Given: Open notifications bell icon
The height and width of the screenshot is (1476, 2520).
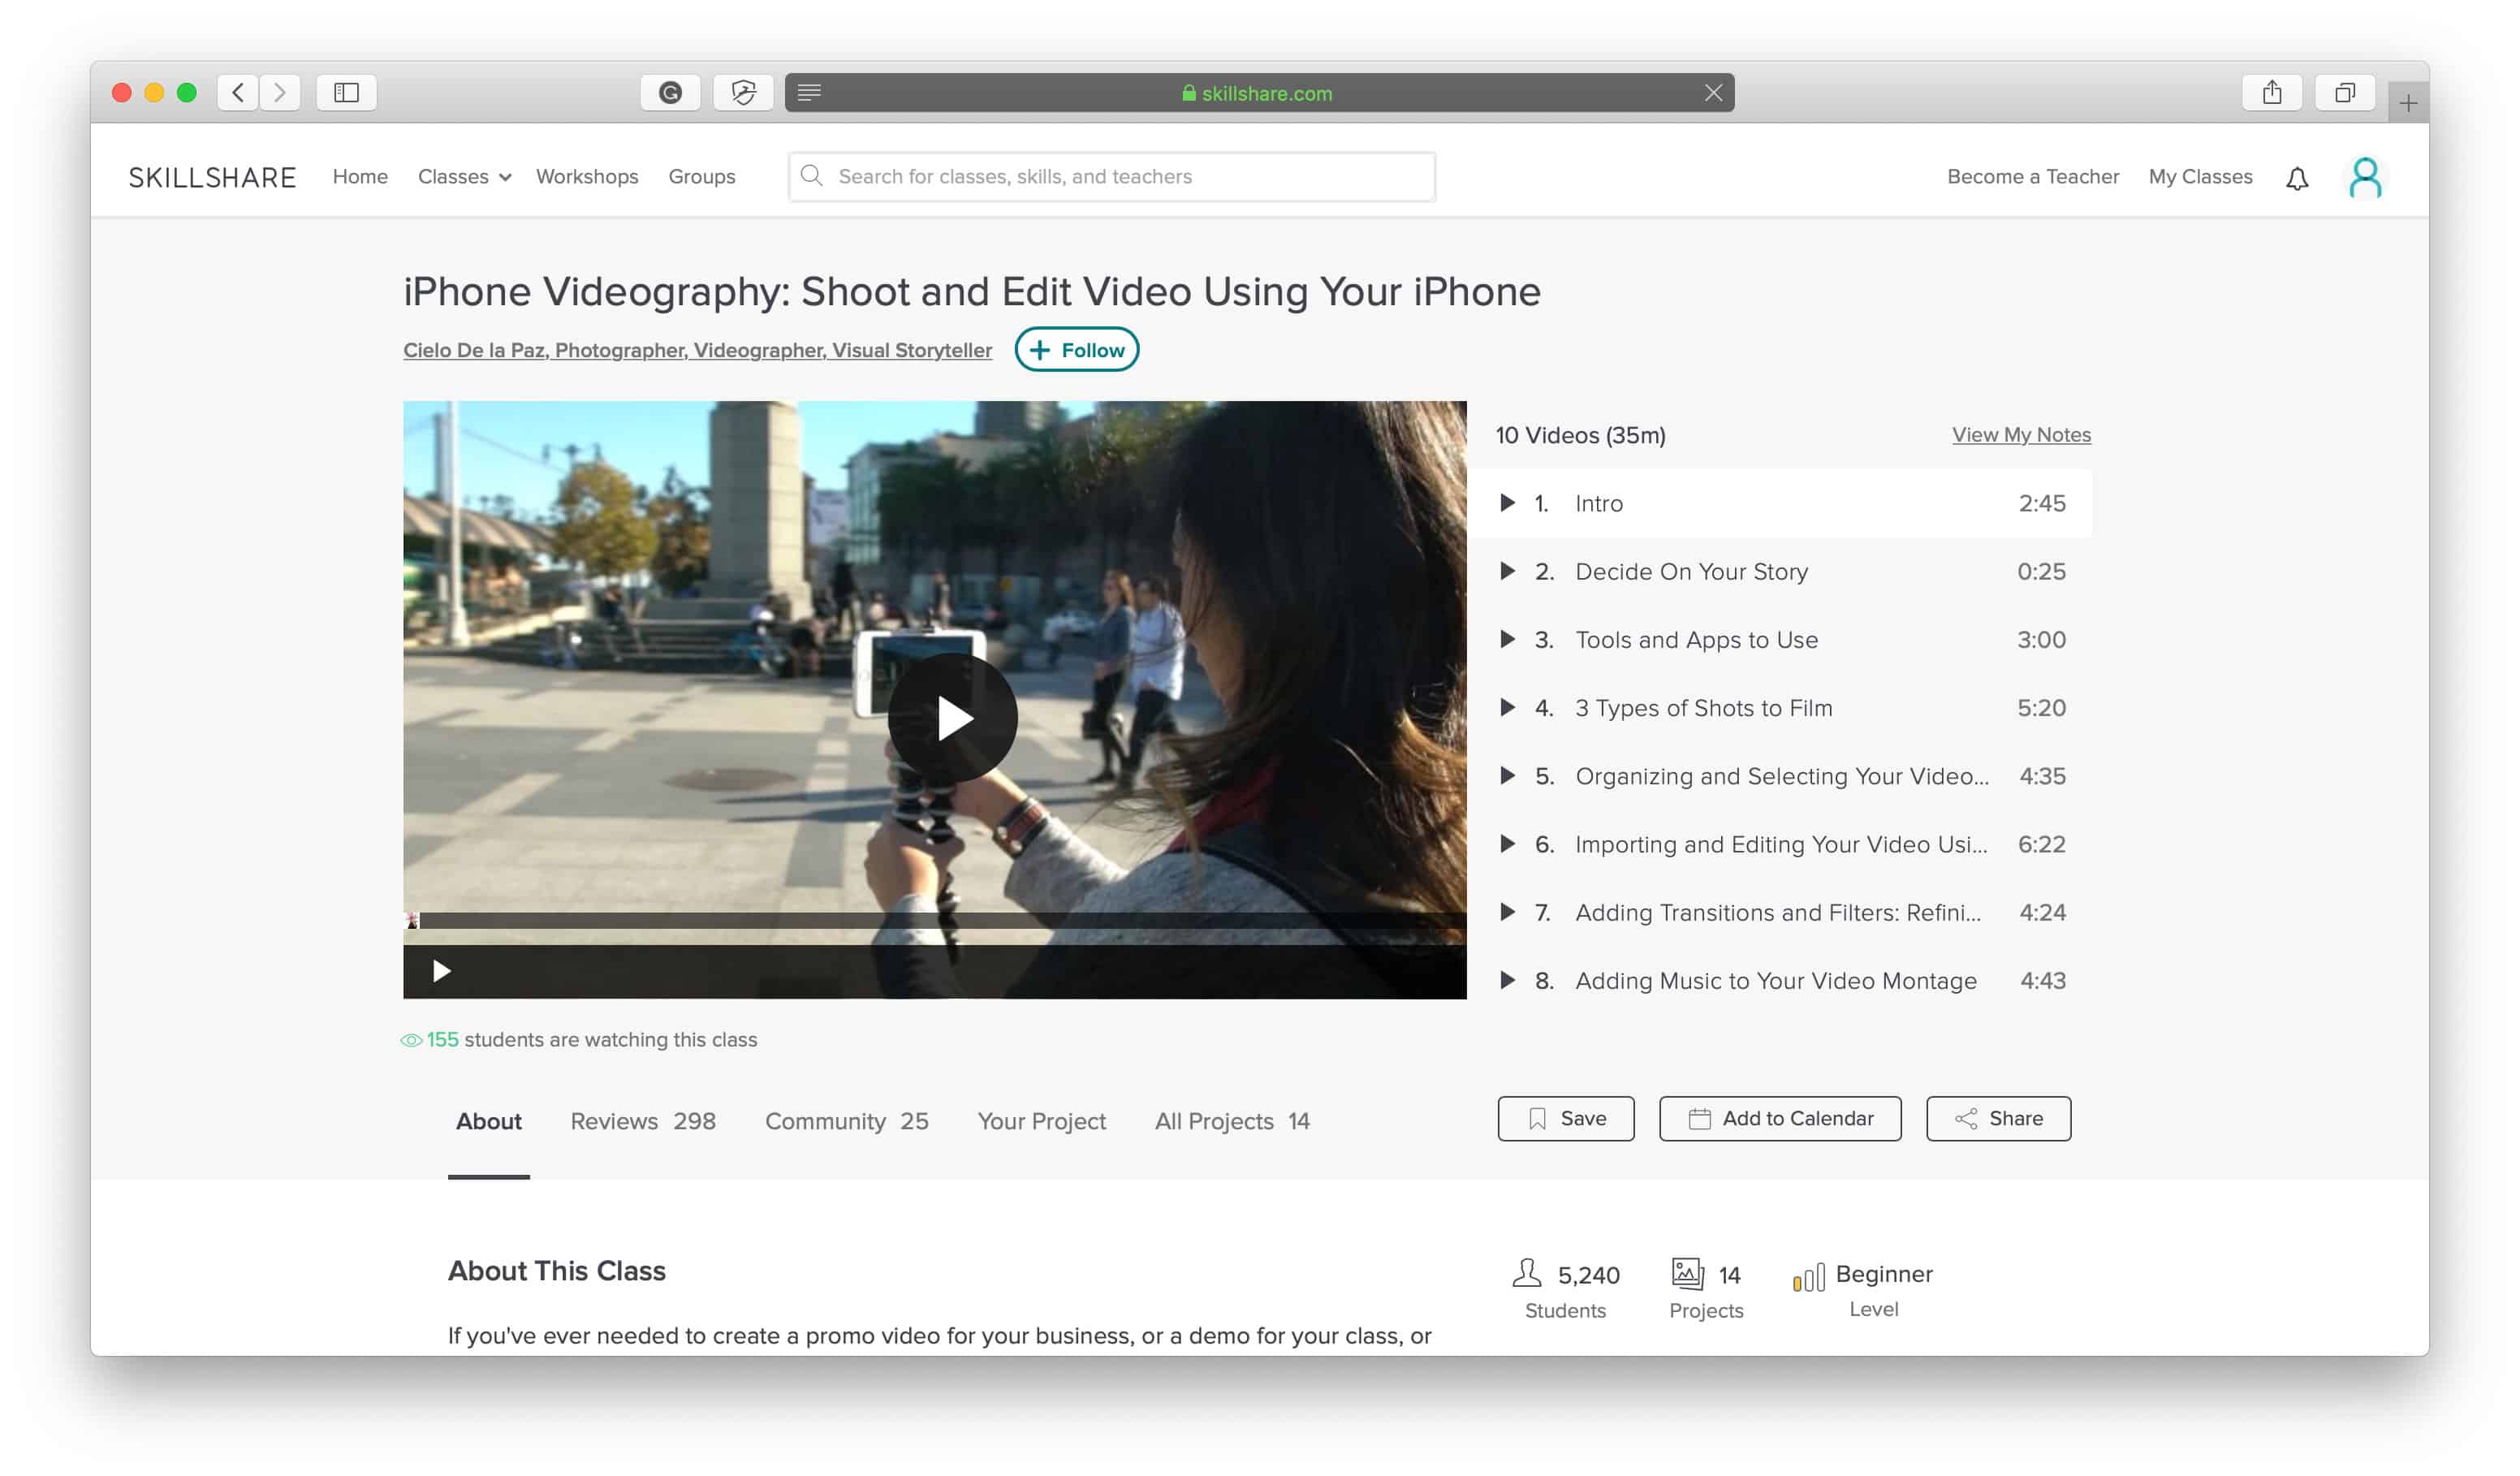Looking at the screenshot, I should coord(2297,178).
